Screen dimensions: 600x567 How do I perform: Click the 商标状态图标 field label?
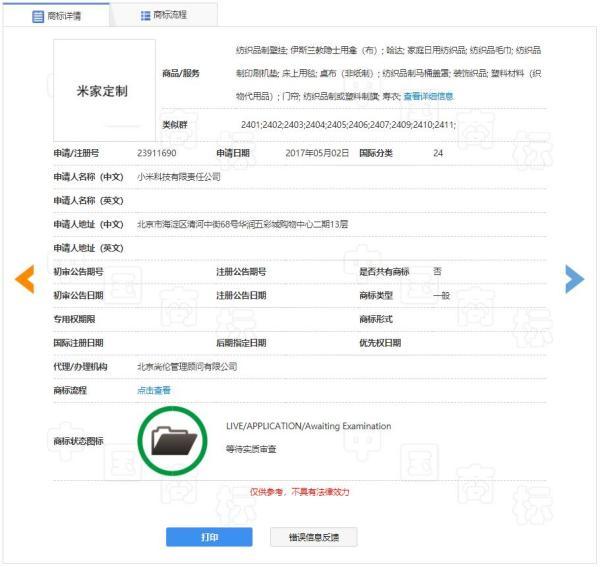tap(78, 441)
